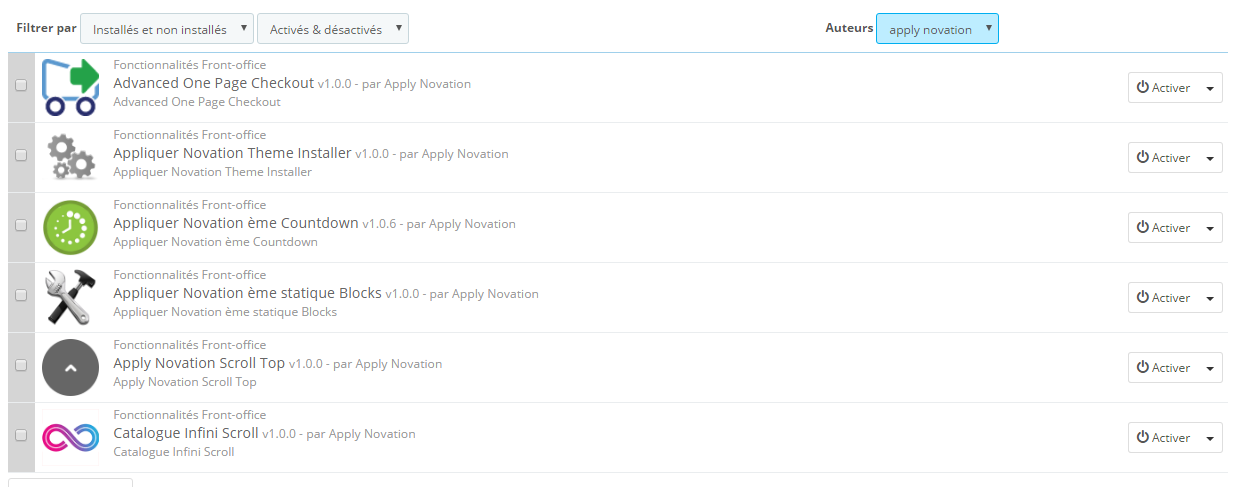
Task: Click the 'Advanced One Page Checkout' module title
Action: pos(214,83)
